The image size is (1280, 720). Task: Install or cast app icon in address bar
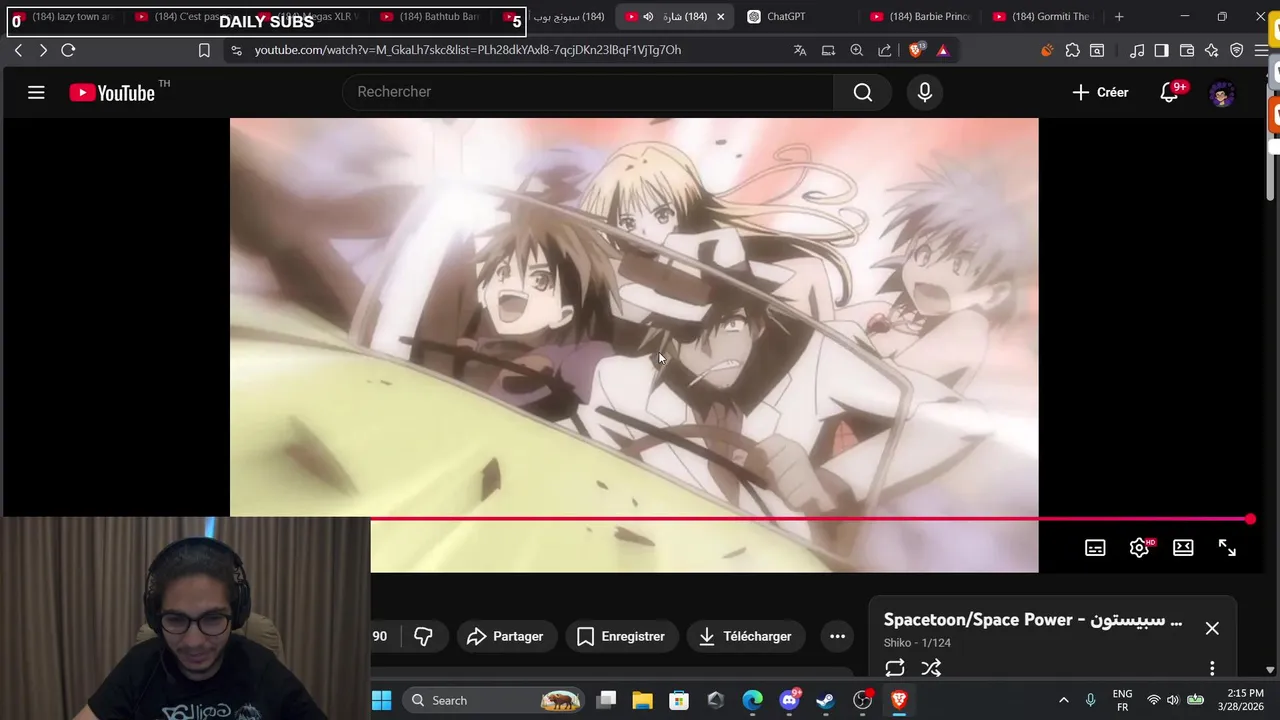828,50
